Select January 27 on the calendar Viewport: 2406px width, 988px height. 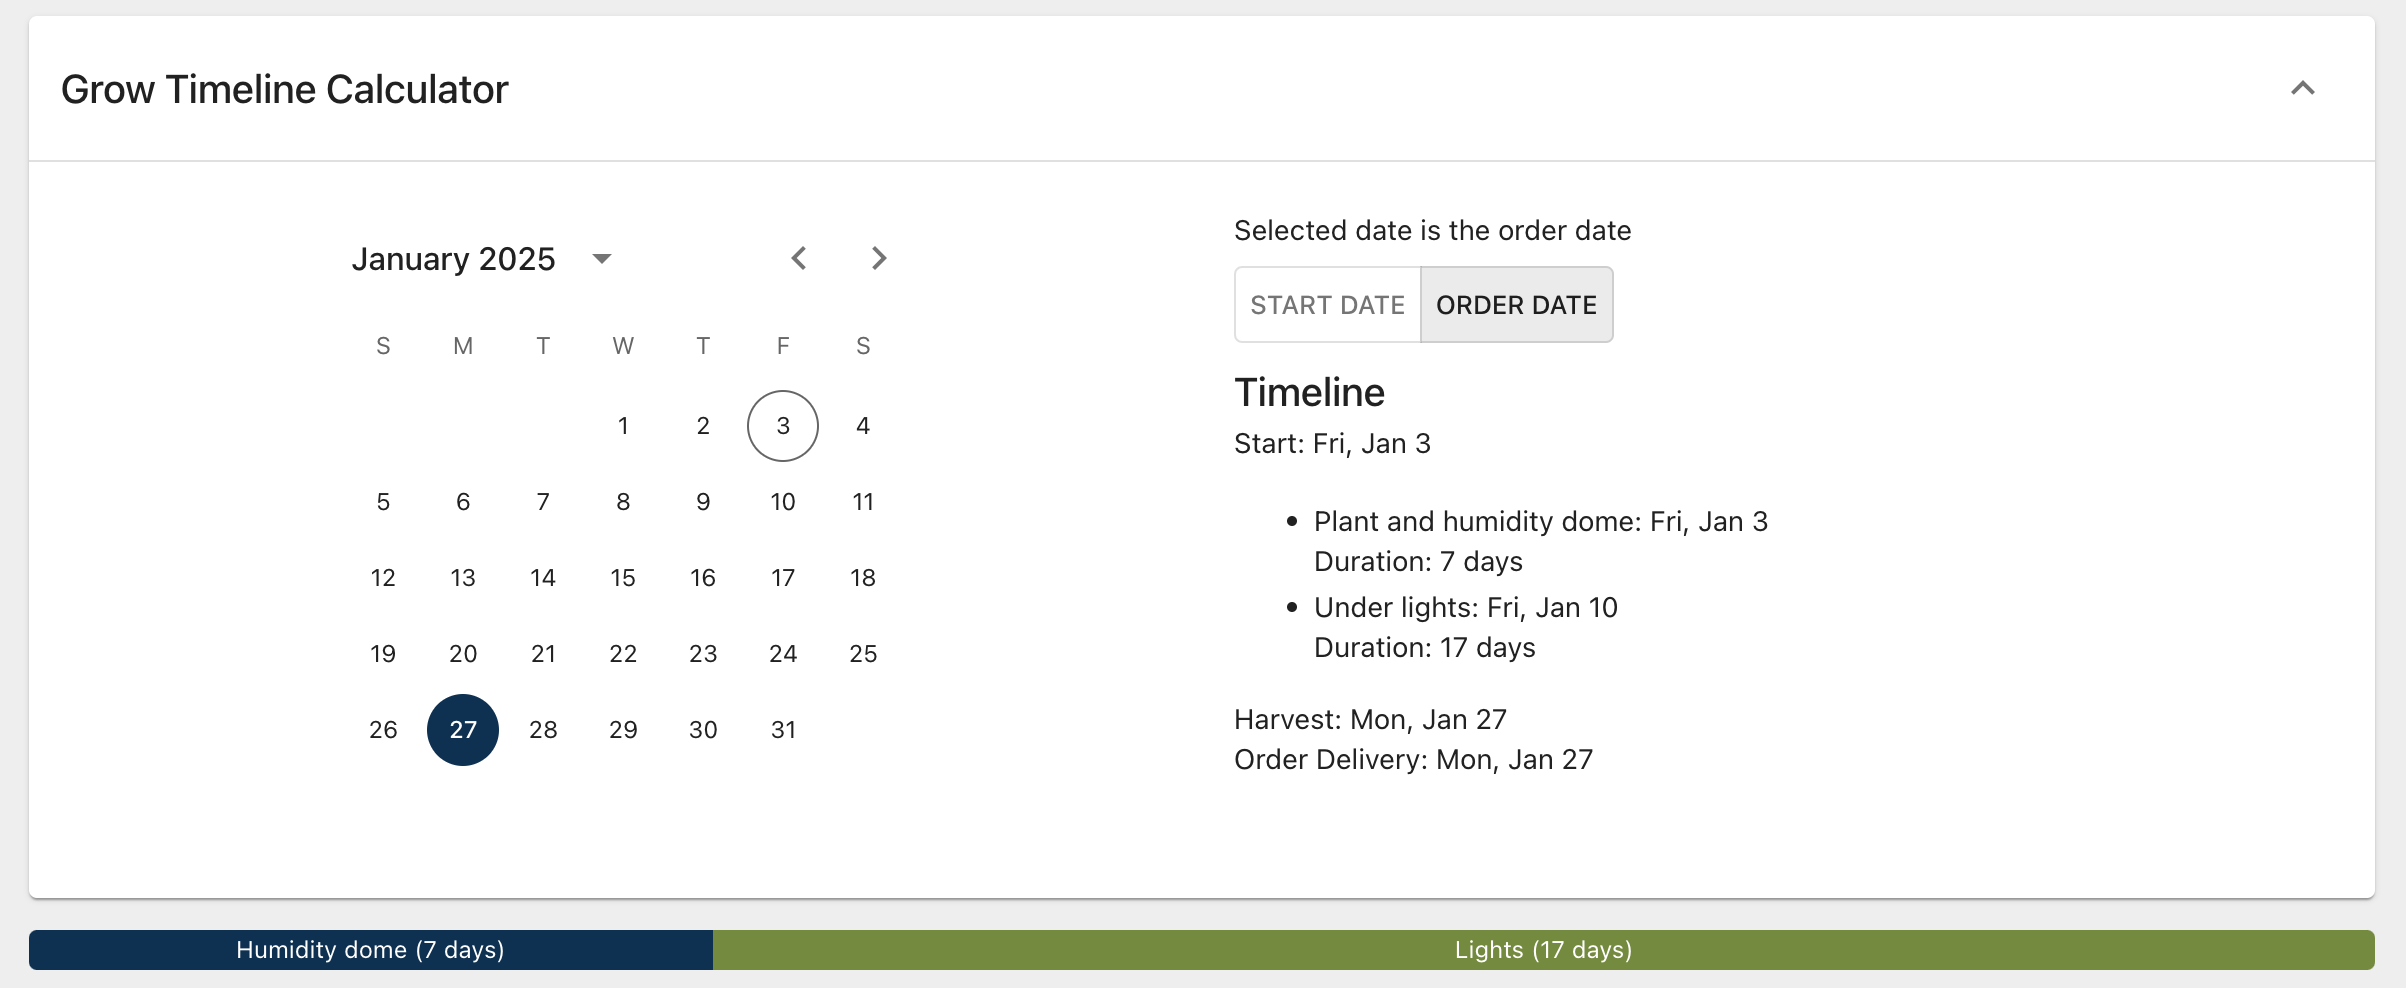pos(463,730)
